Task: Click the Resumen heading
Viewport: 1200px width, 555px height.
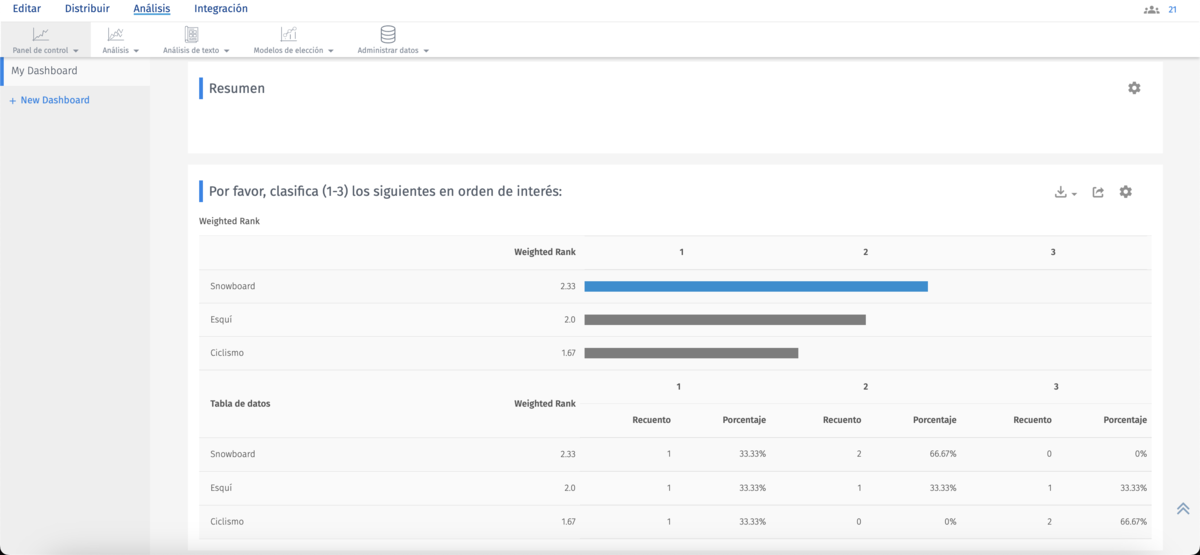Action: coord(237,88)
